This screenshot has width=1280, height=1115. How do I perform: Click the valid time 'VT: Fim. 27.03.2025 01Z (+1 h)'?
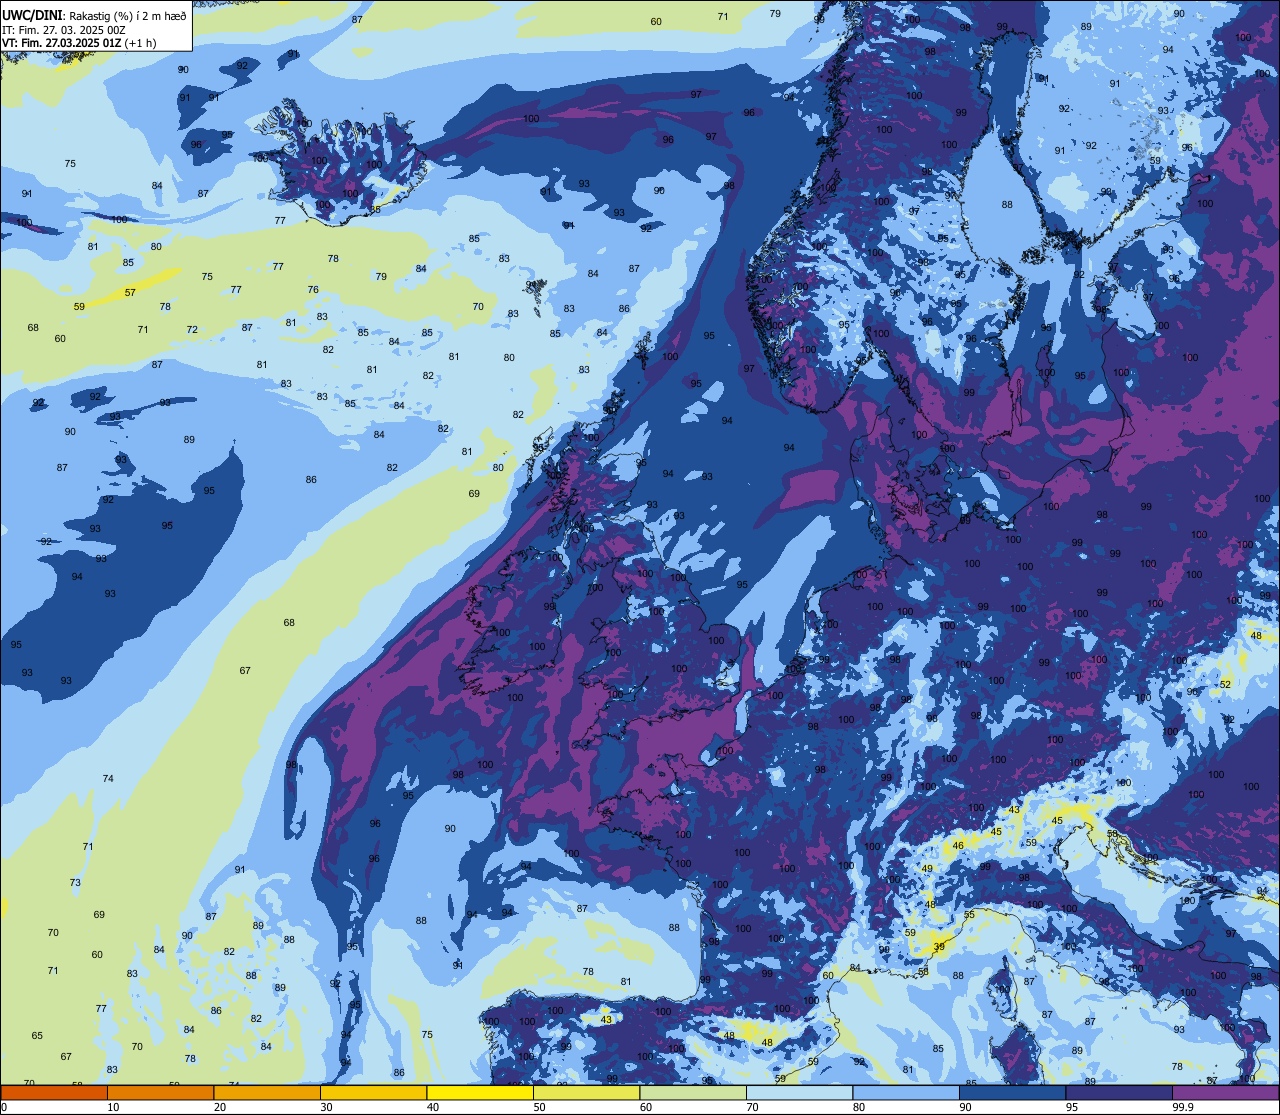click(80, 43)
